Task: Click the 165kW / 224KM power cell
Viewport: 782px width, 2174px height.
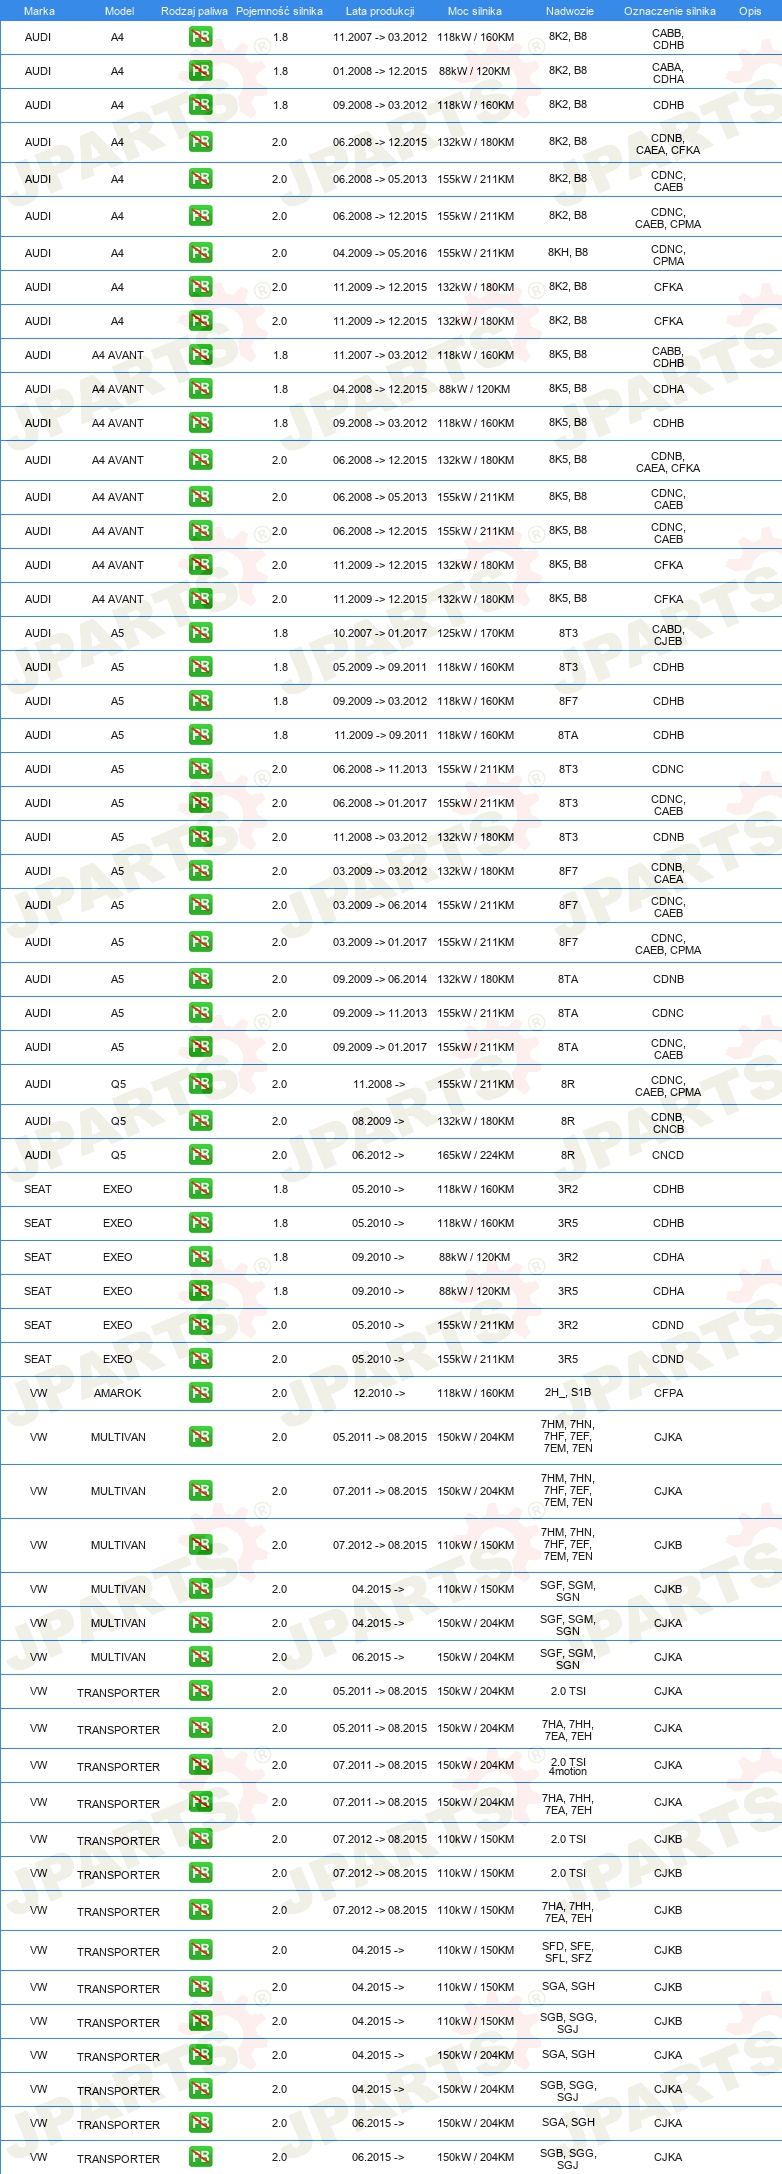Action: click(x=476, y=1155)
